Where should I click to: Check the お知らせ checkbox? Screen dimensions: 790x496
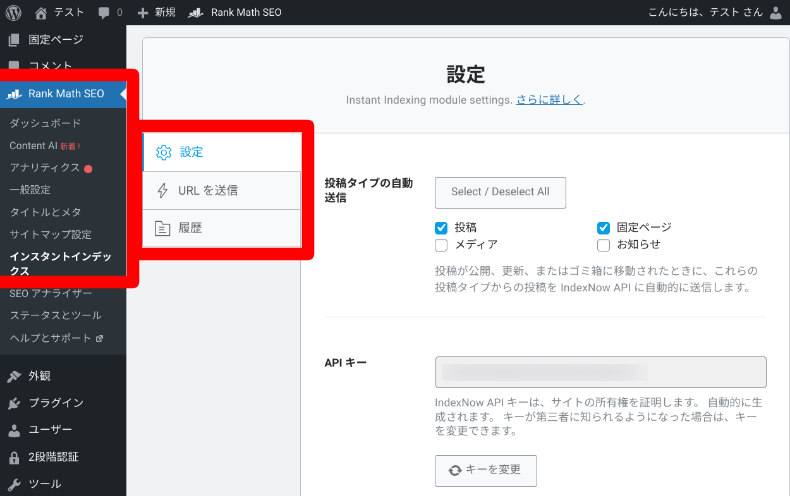click(603, 244)
